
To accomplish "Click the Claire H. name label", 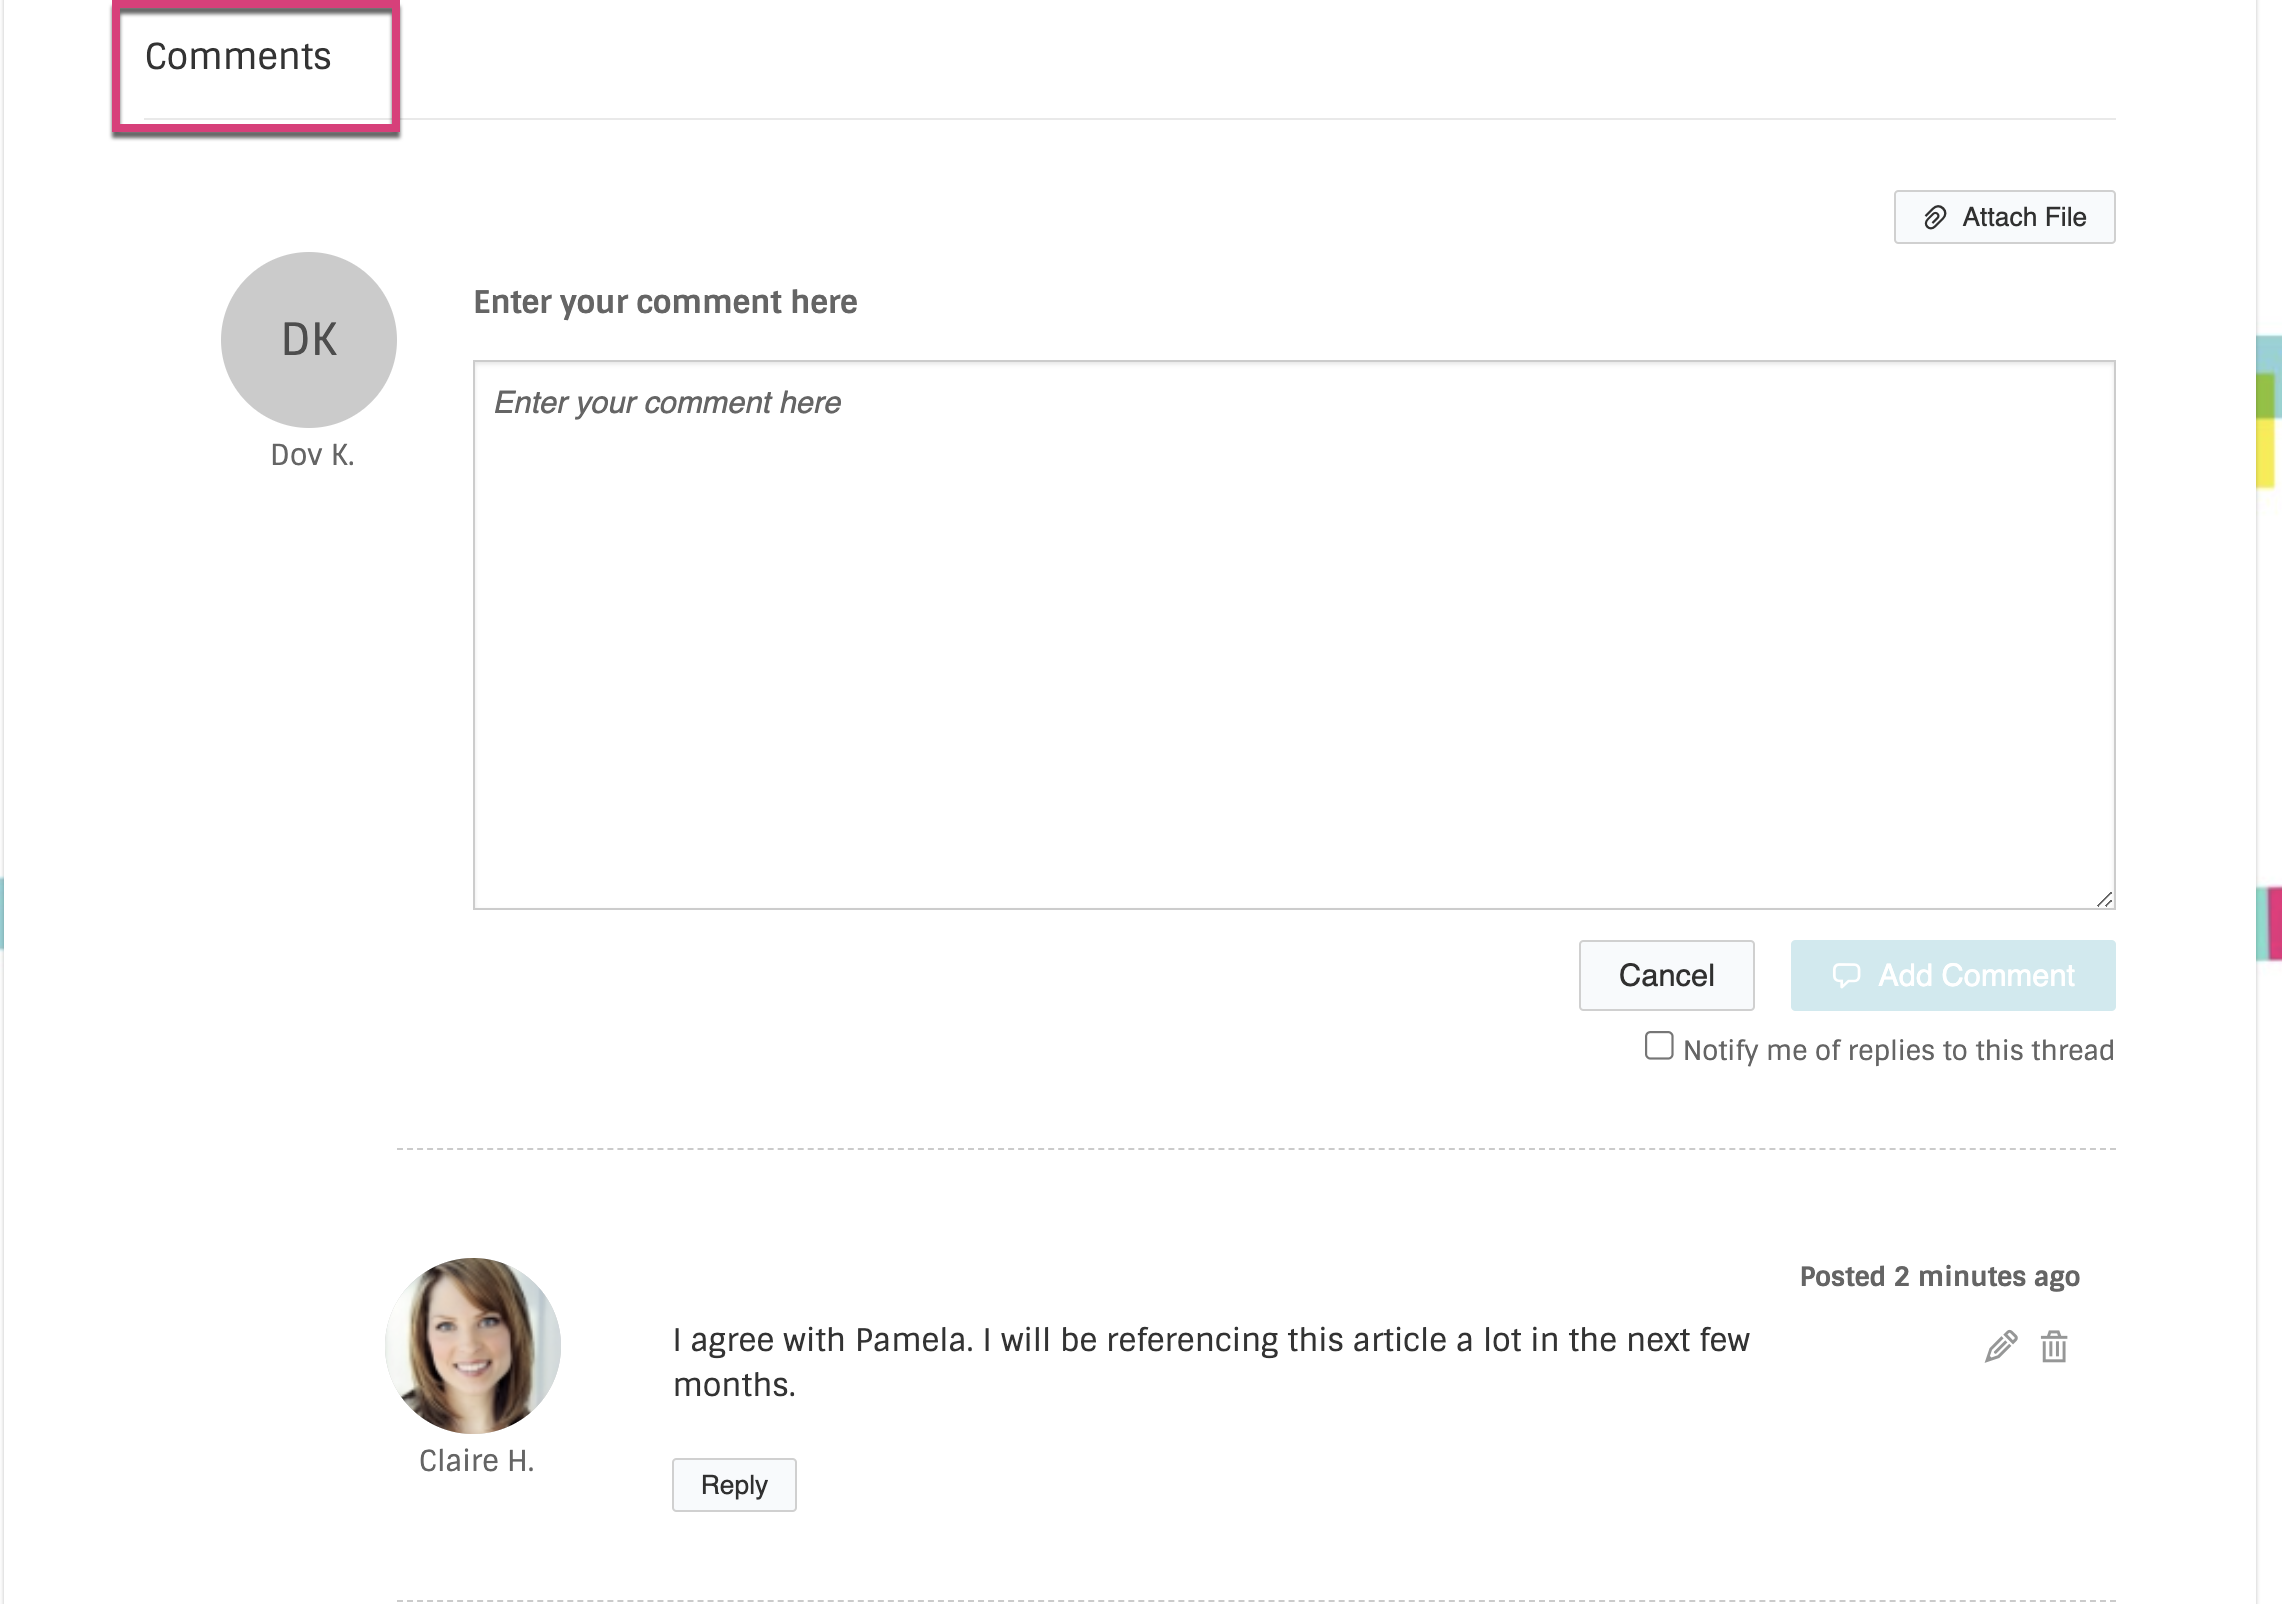I will (476, 1460).
